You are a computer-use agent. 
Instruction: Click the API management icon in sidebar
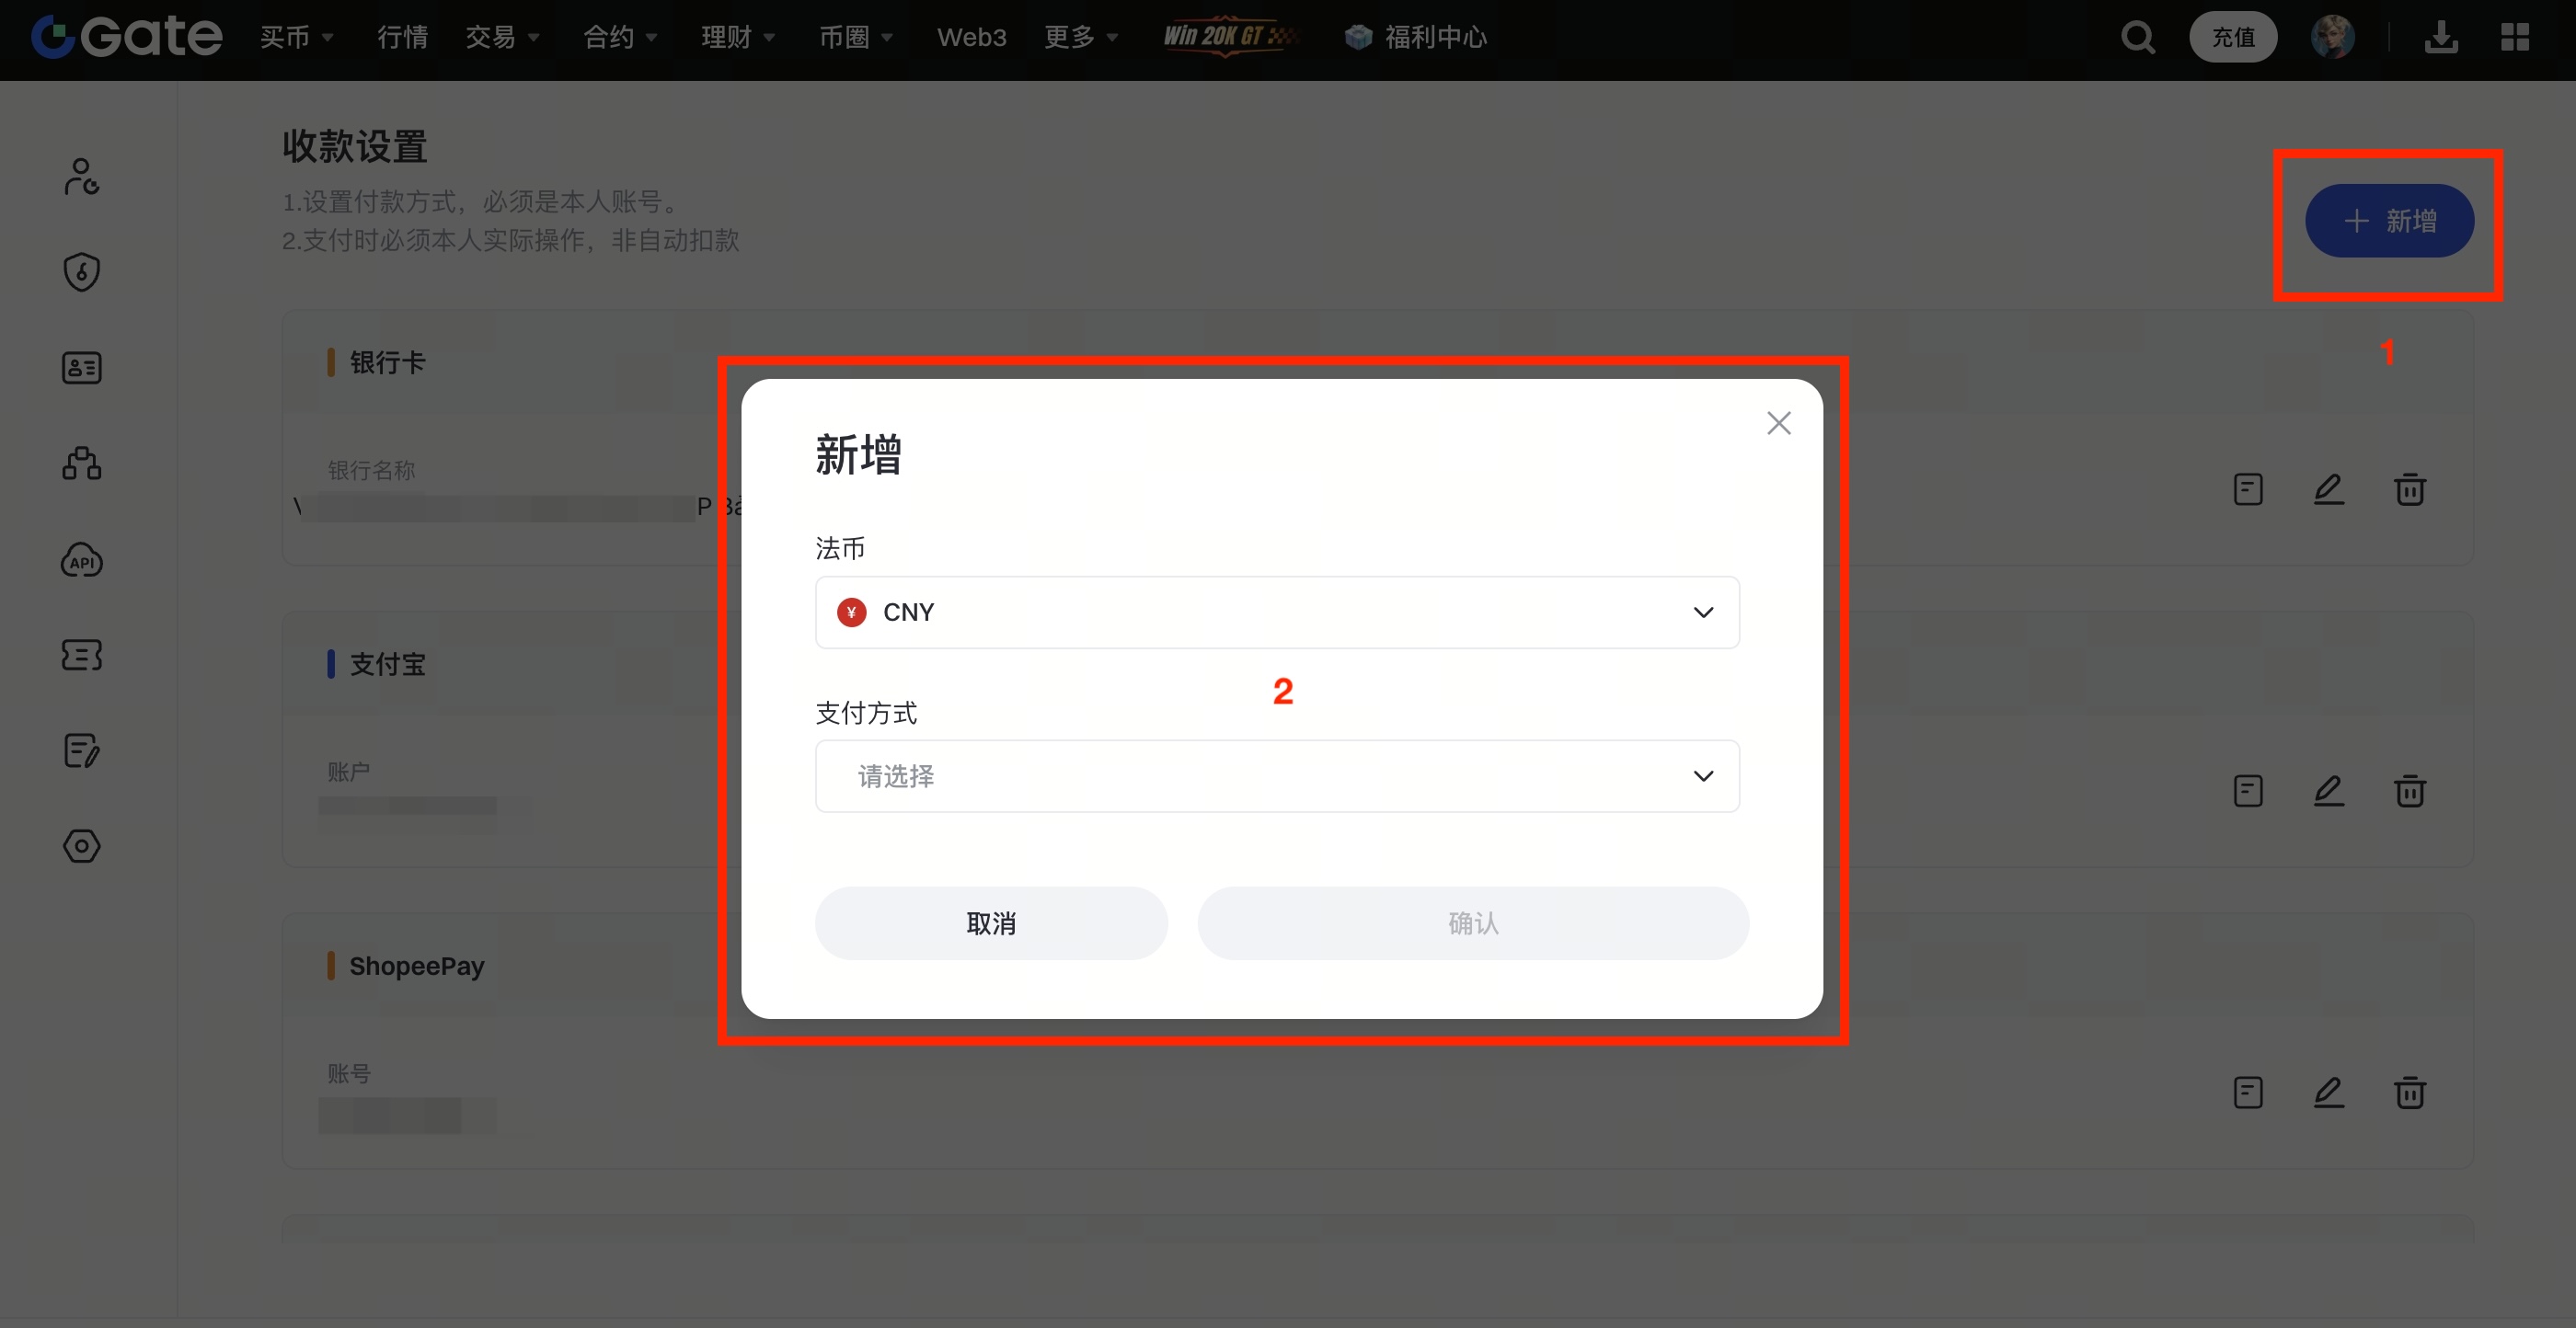tap(82, 560)
